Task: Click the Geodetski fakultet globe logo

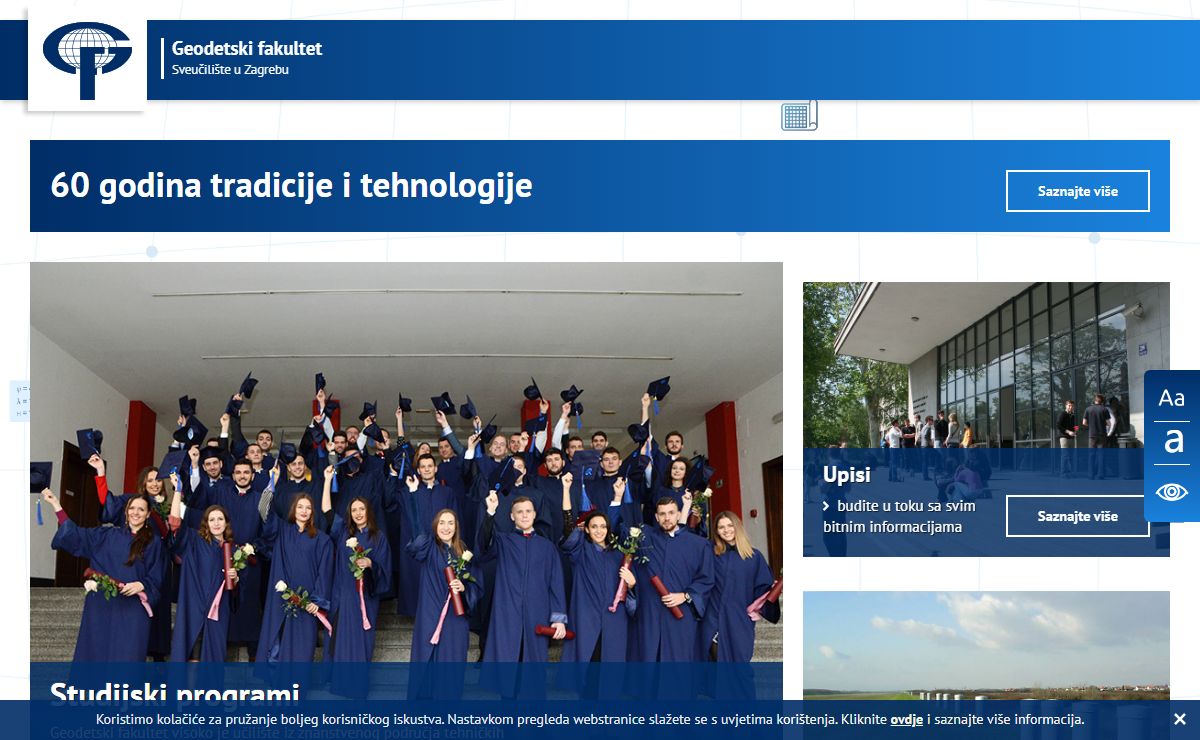Action: (87, 60)
